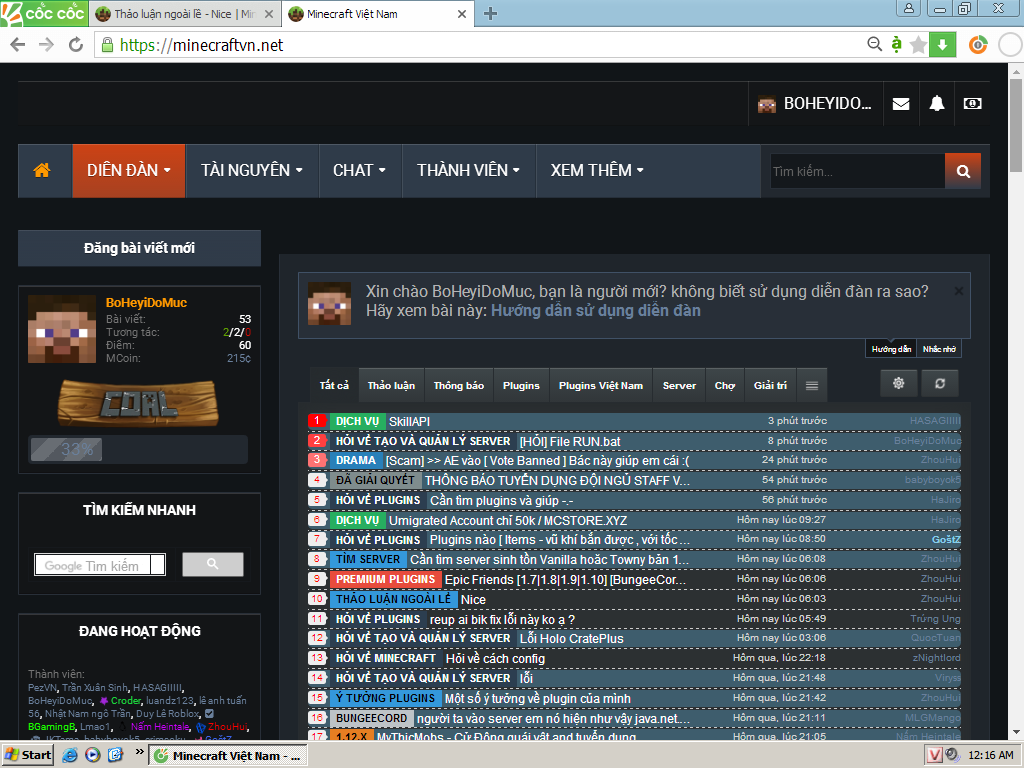Click Đăng bài viết mới button

(x=139, y=248)
